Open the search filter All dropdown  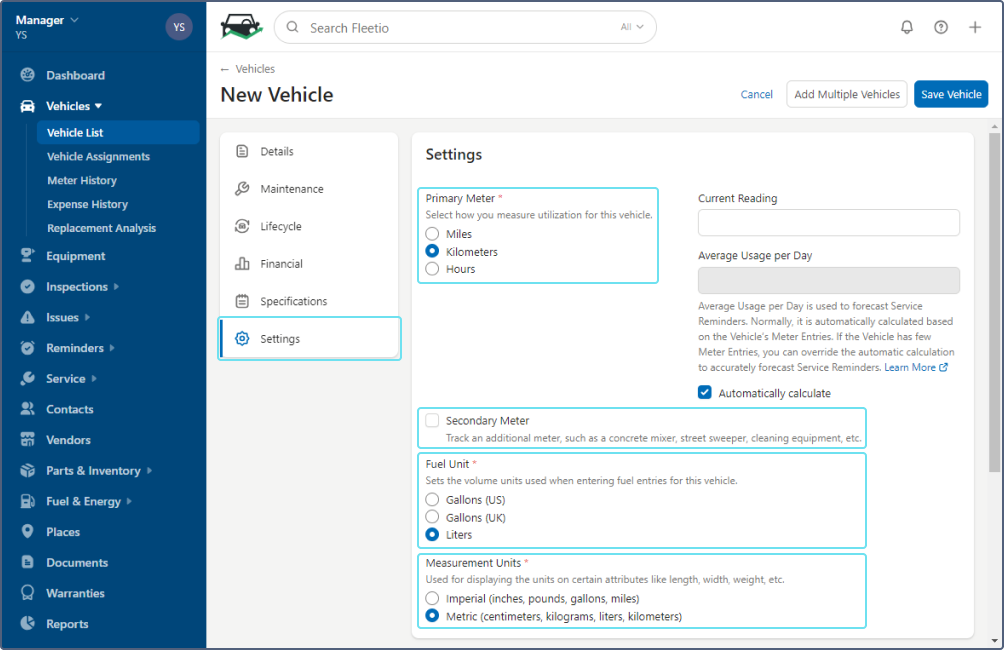tap(632, 28)
